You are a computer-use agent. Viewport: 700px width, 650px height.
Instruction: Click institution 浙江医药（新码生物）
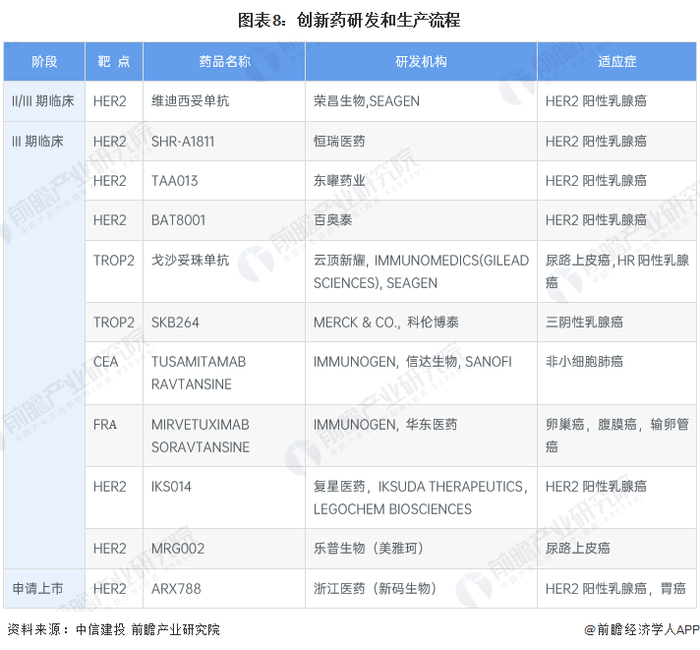click(x=375, y=589)
